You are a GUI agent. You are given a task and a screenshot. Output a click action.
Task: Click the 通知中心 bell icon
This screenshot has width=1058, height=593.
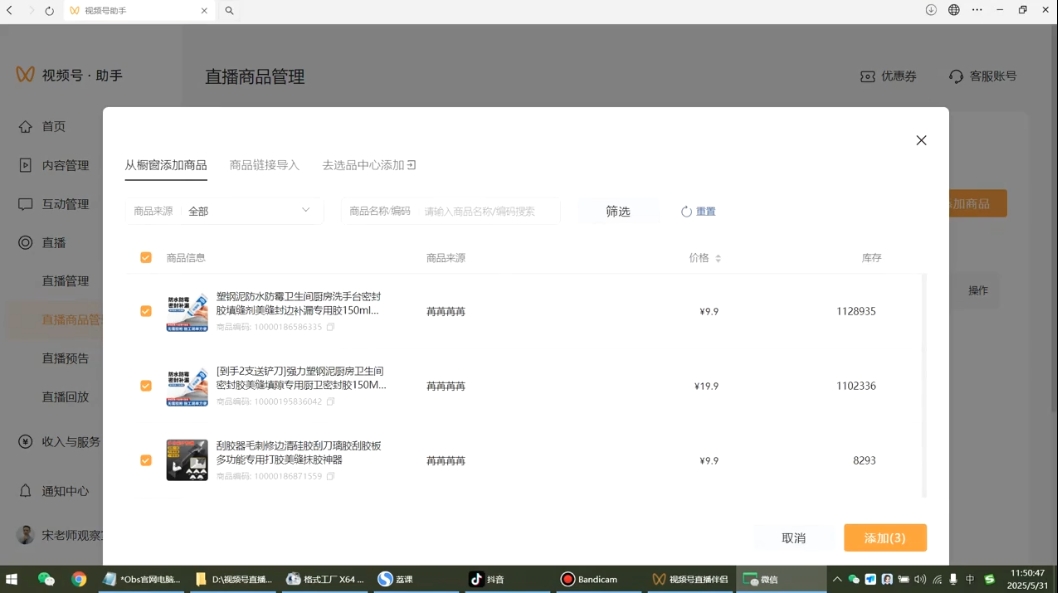pos(25,491)
